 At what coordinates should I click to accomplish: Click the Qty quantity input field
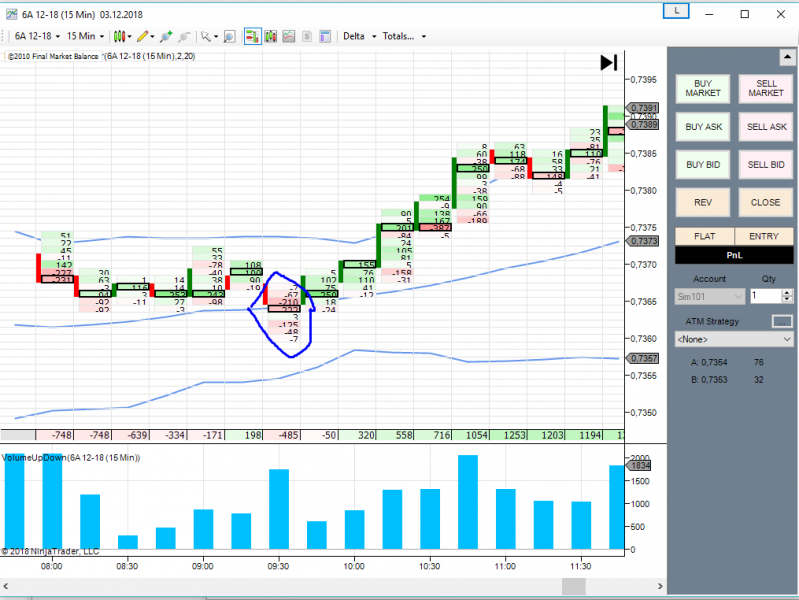[766, 296]
